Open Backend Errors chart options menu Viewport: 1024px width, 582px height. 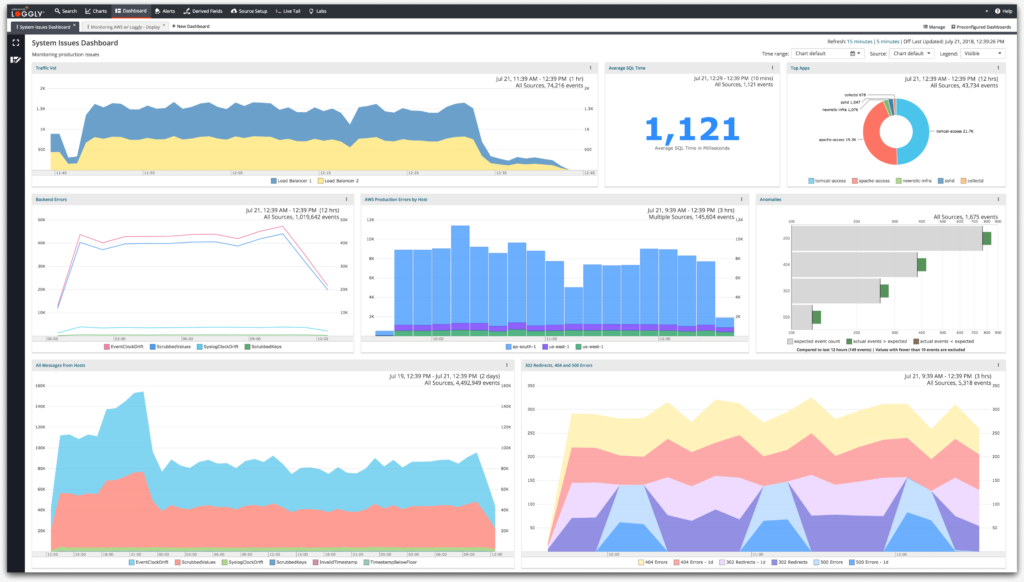tap(346, 199)
